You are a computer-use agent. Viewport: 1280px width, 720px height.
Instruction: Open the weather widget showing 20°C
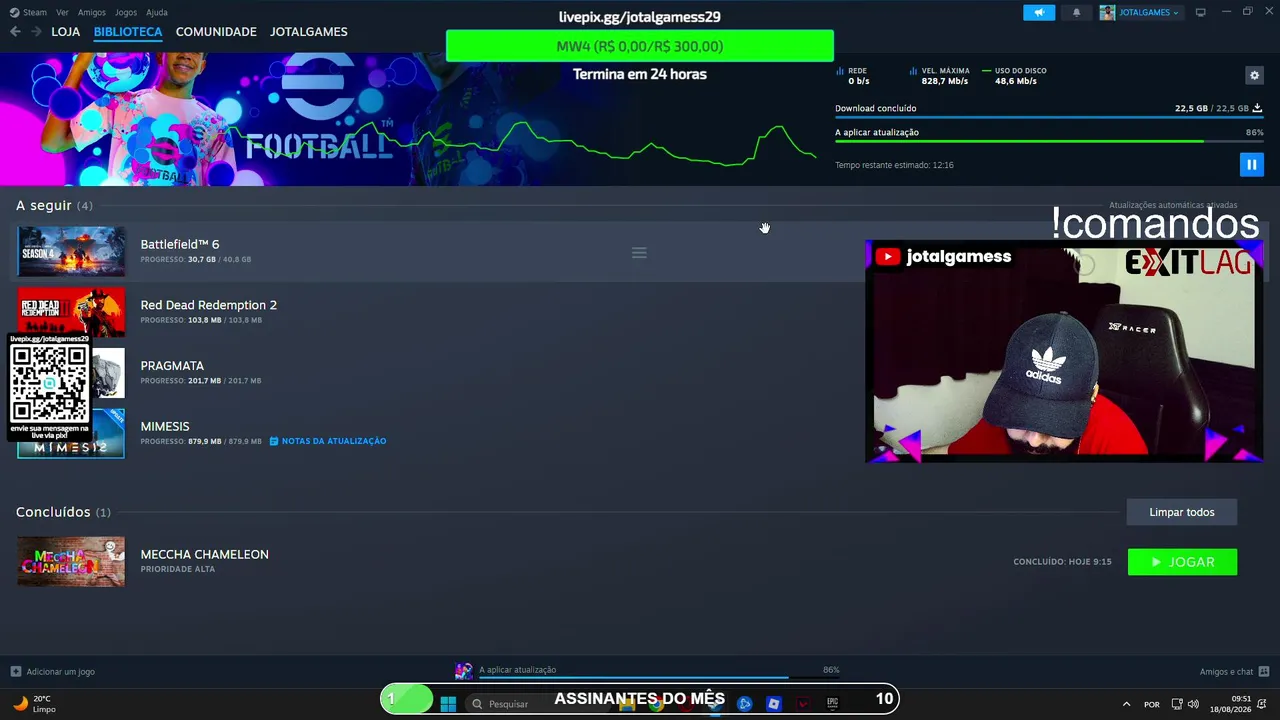(33, 704)
